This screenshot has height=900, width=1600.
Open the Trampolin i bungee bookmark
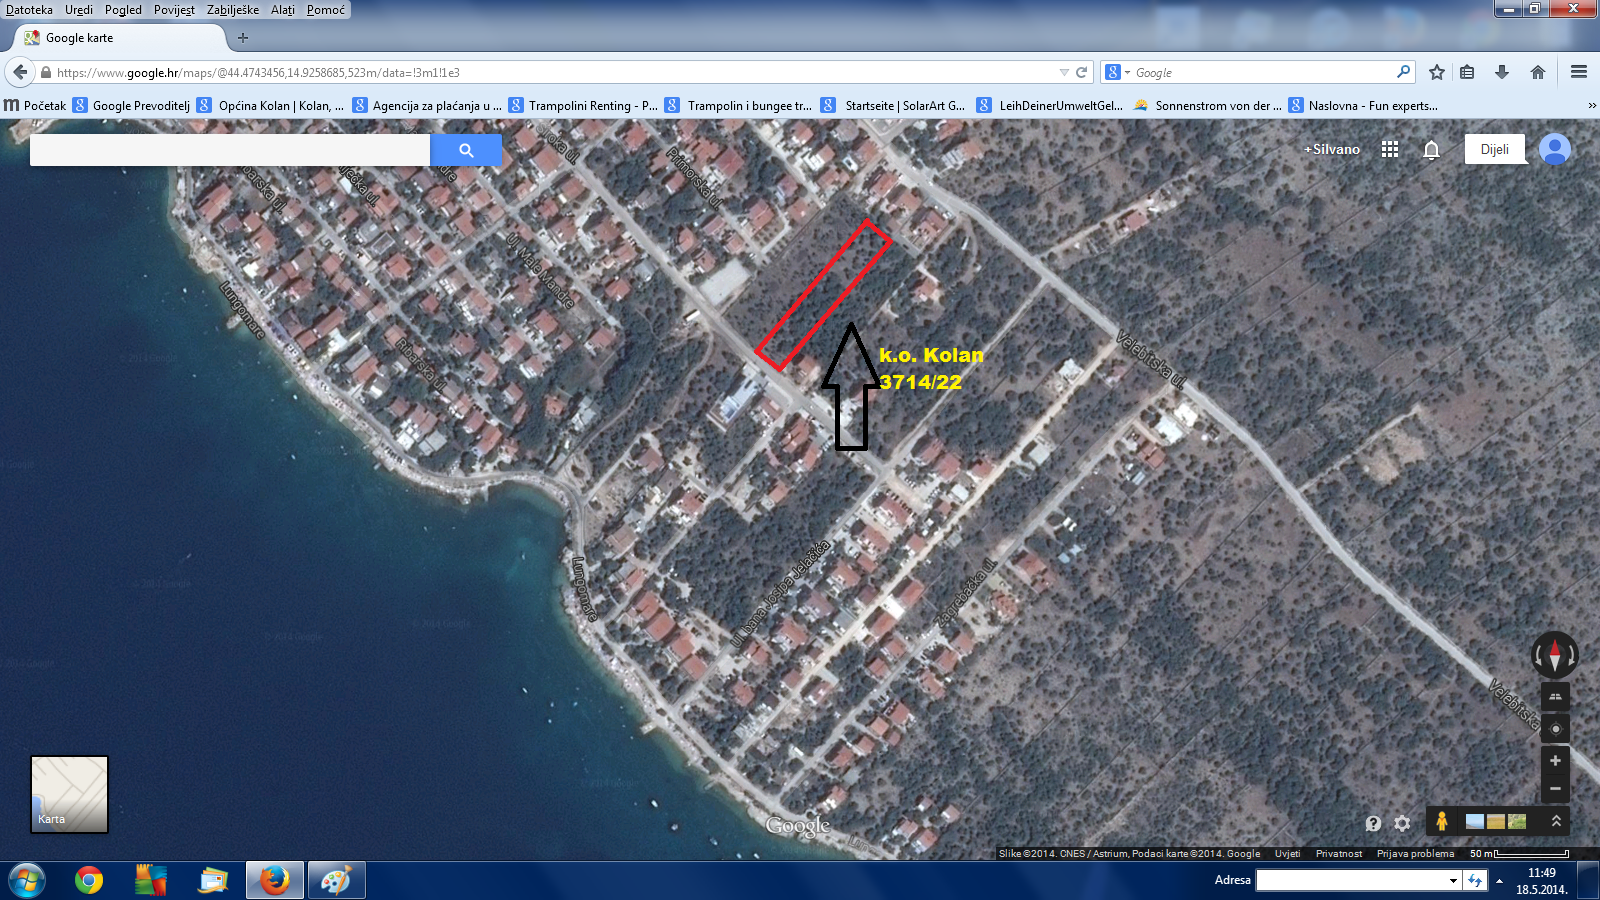(x=739, y=105)
